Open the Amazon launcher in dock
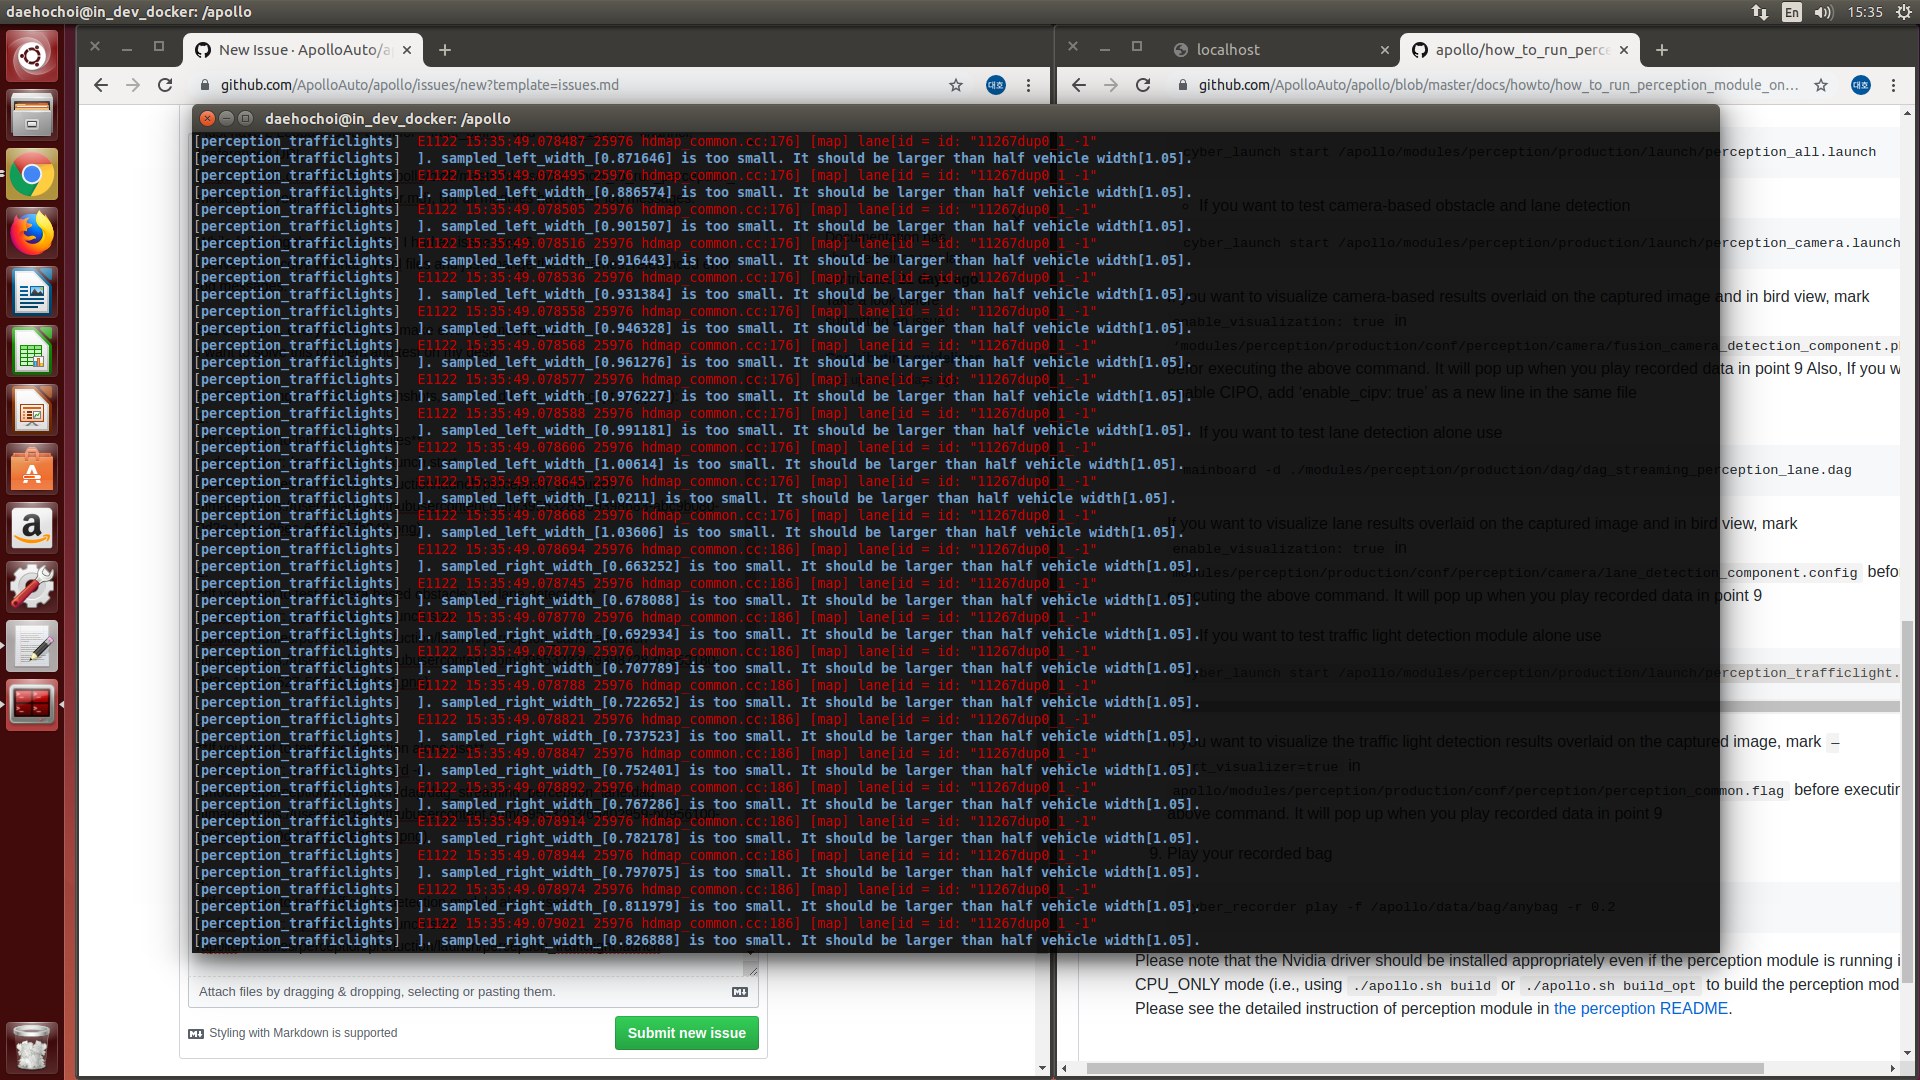The image size is (1920, 1080). click(x=32, y=528)
